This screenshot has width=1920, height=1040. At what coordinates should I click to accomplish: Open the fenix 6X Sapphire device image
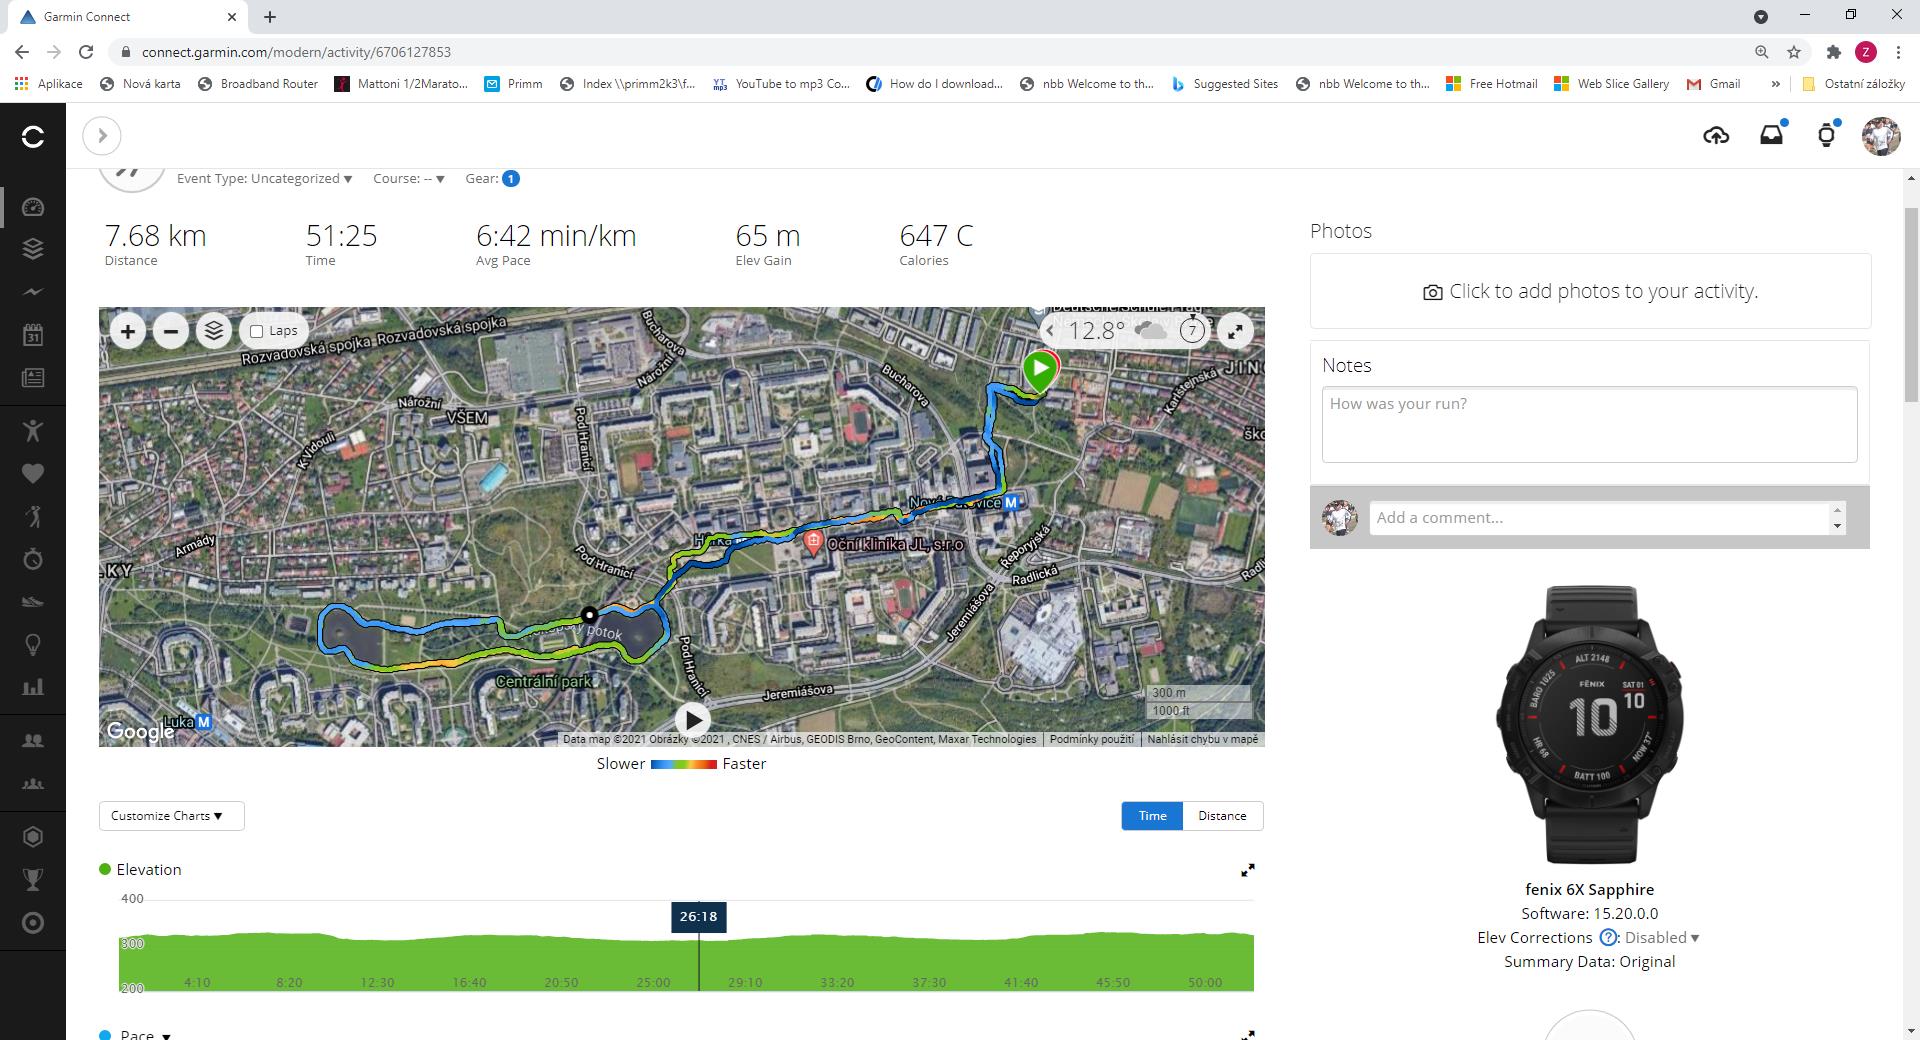tap(1589, 724)
